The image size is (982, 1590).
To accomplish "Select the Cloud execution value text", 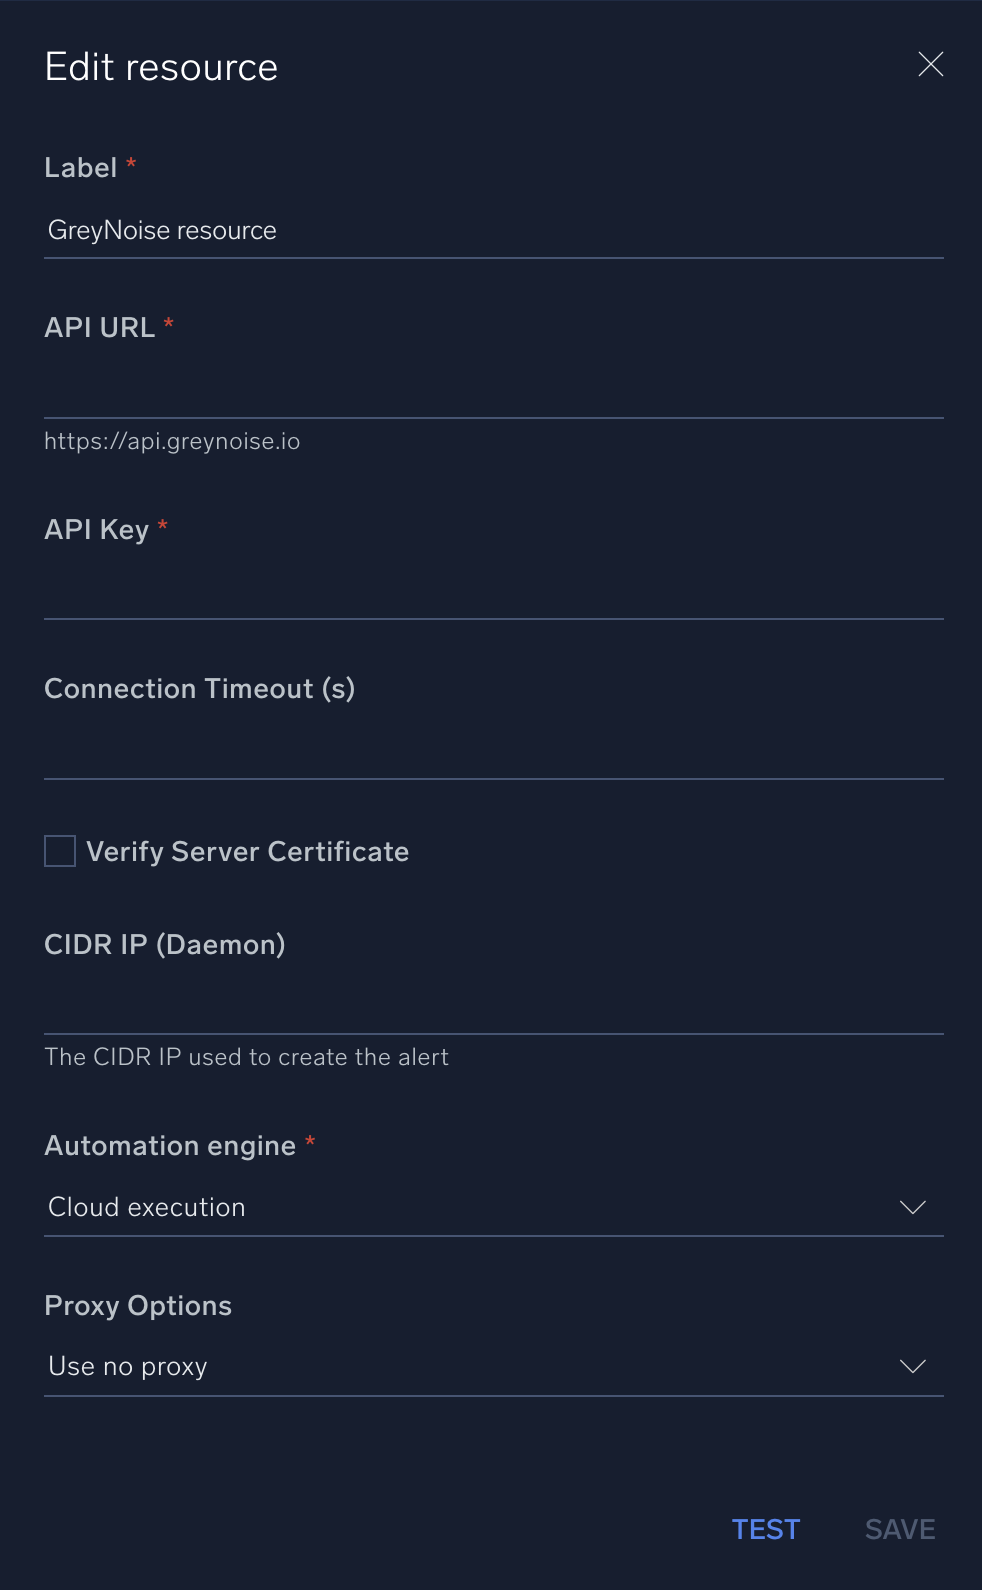I will [146, 1207].
